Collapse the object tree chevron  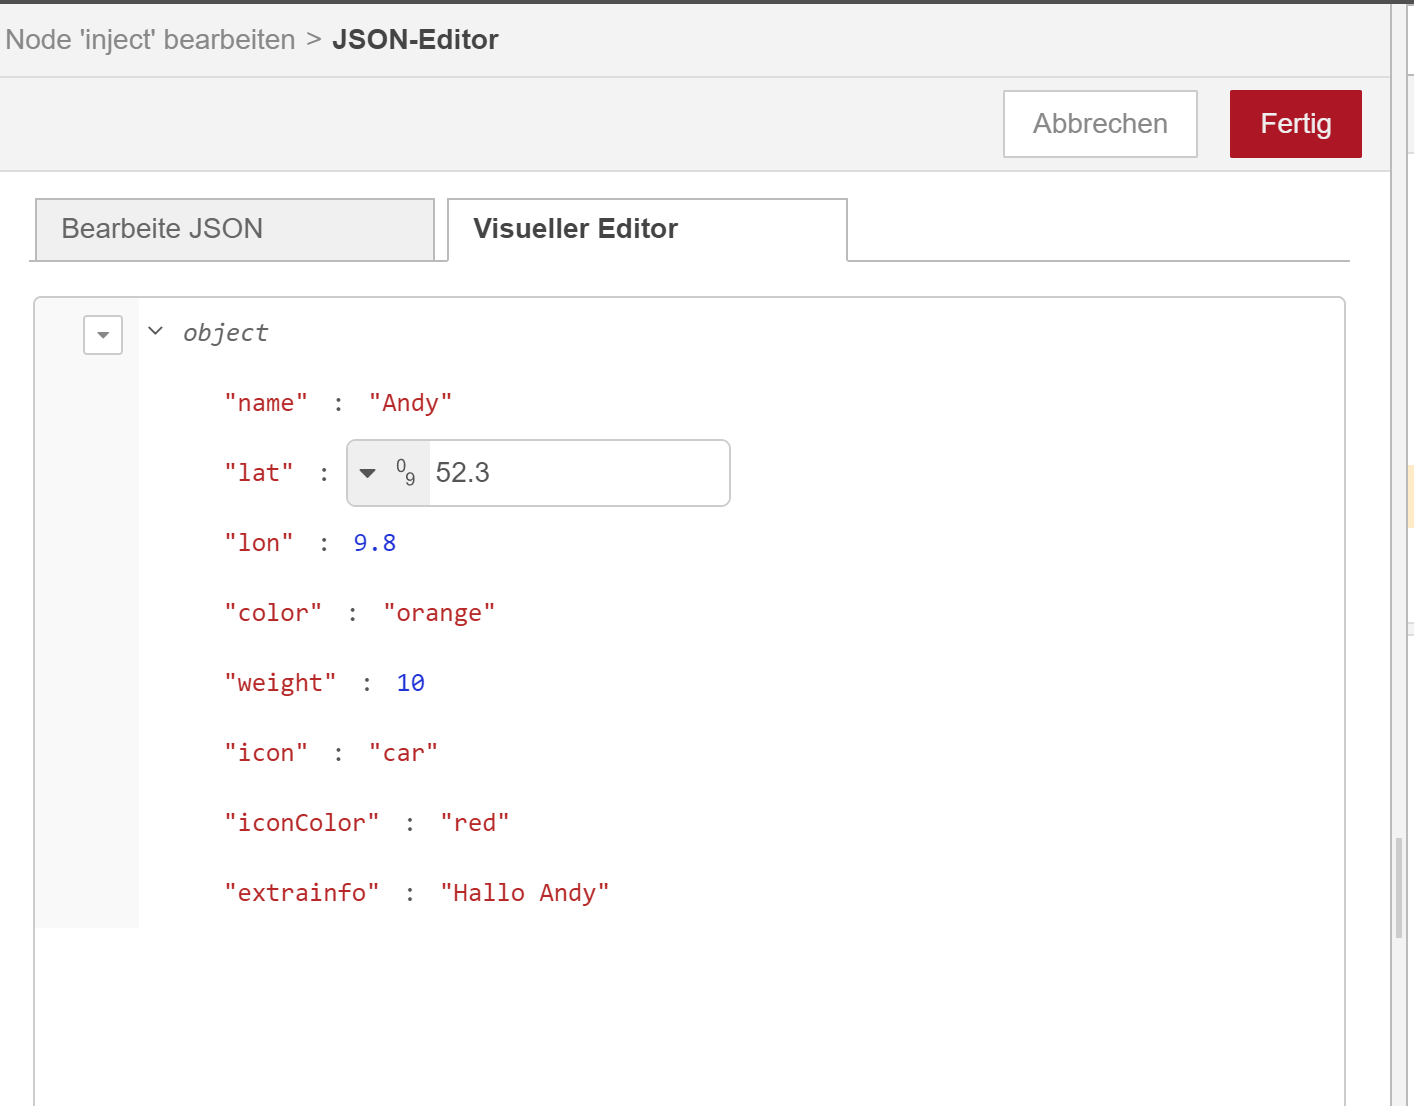click(155, 331)
